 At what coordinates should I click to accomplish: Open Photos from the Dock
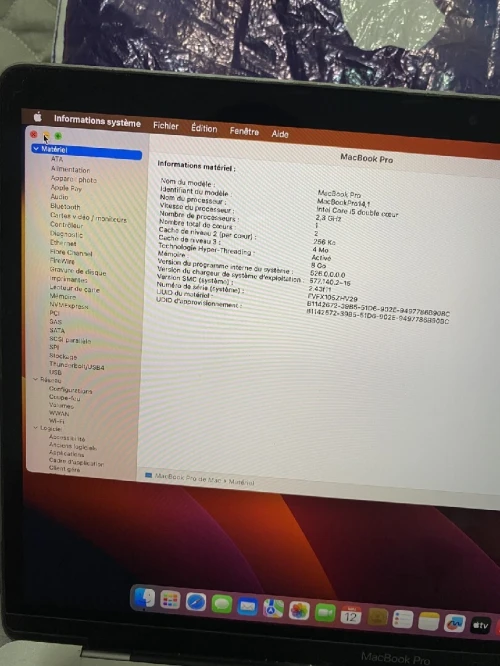point(299,611)
